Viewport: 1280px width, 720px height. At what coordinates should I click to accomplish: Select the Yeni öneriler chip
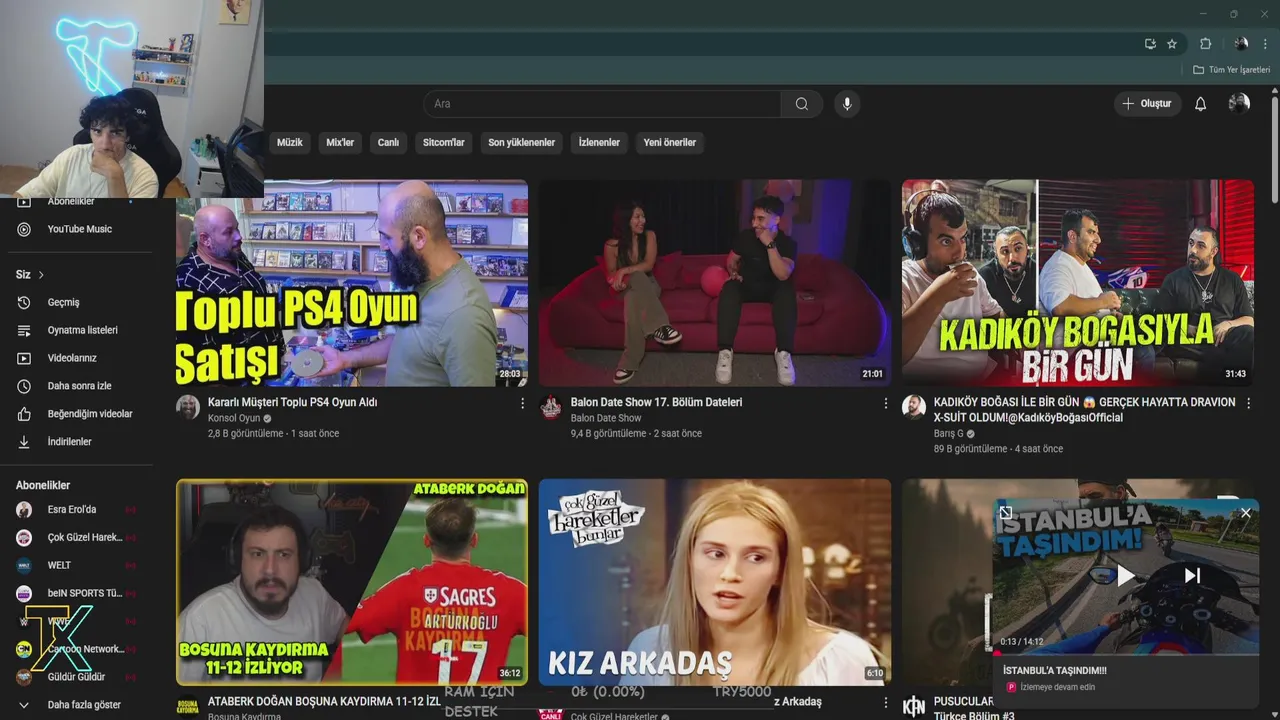click(670, 142)
